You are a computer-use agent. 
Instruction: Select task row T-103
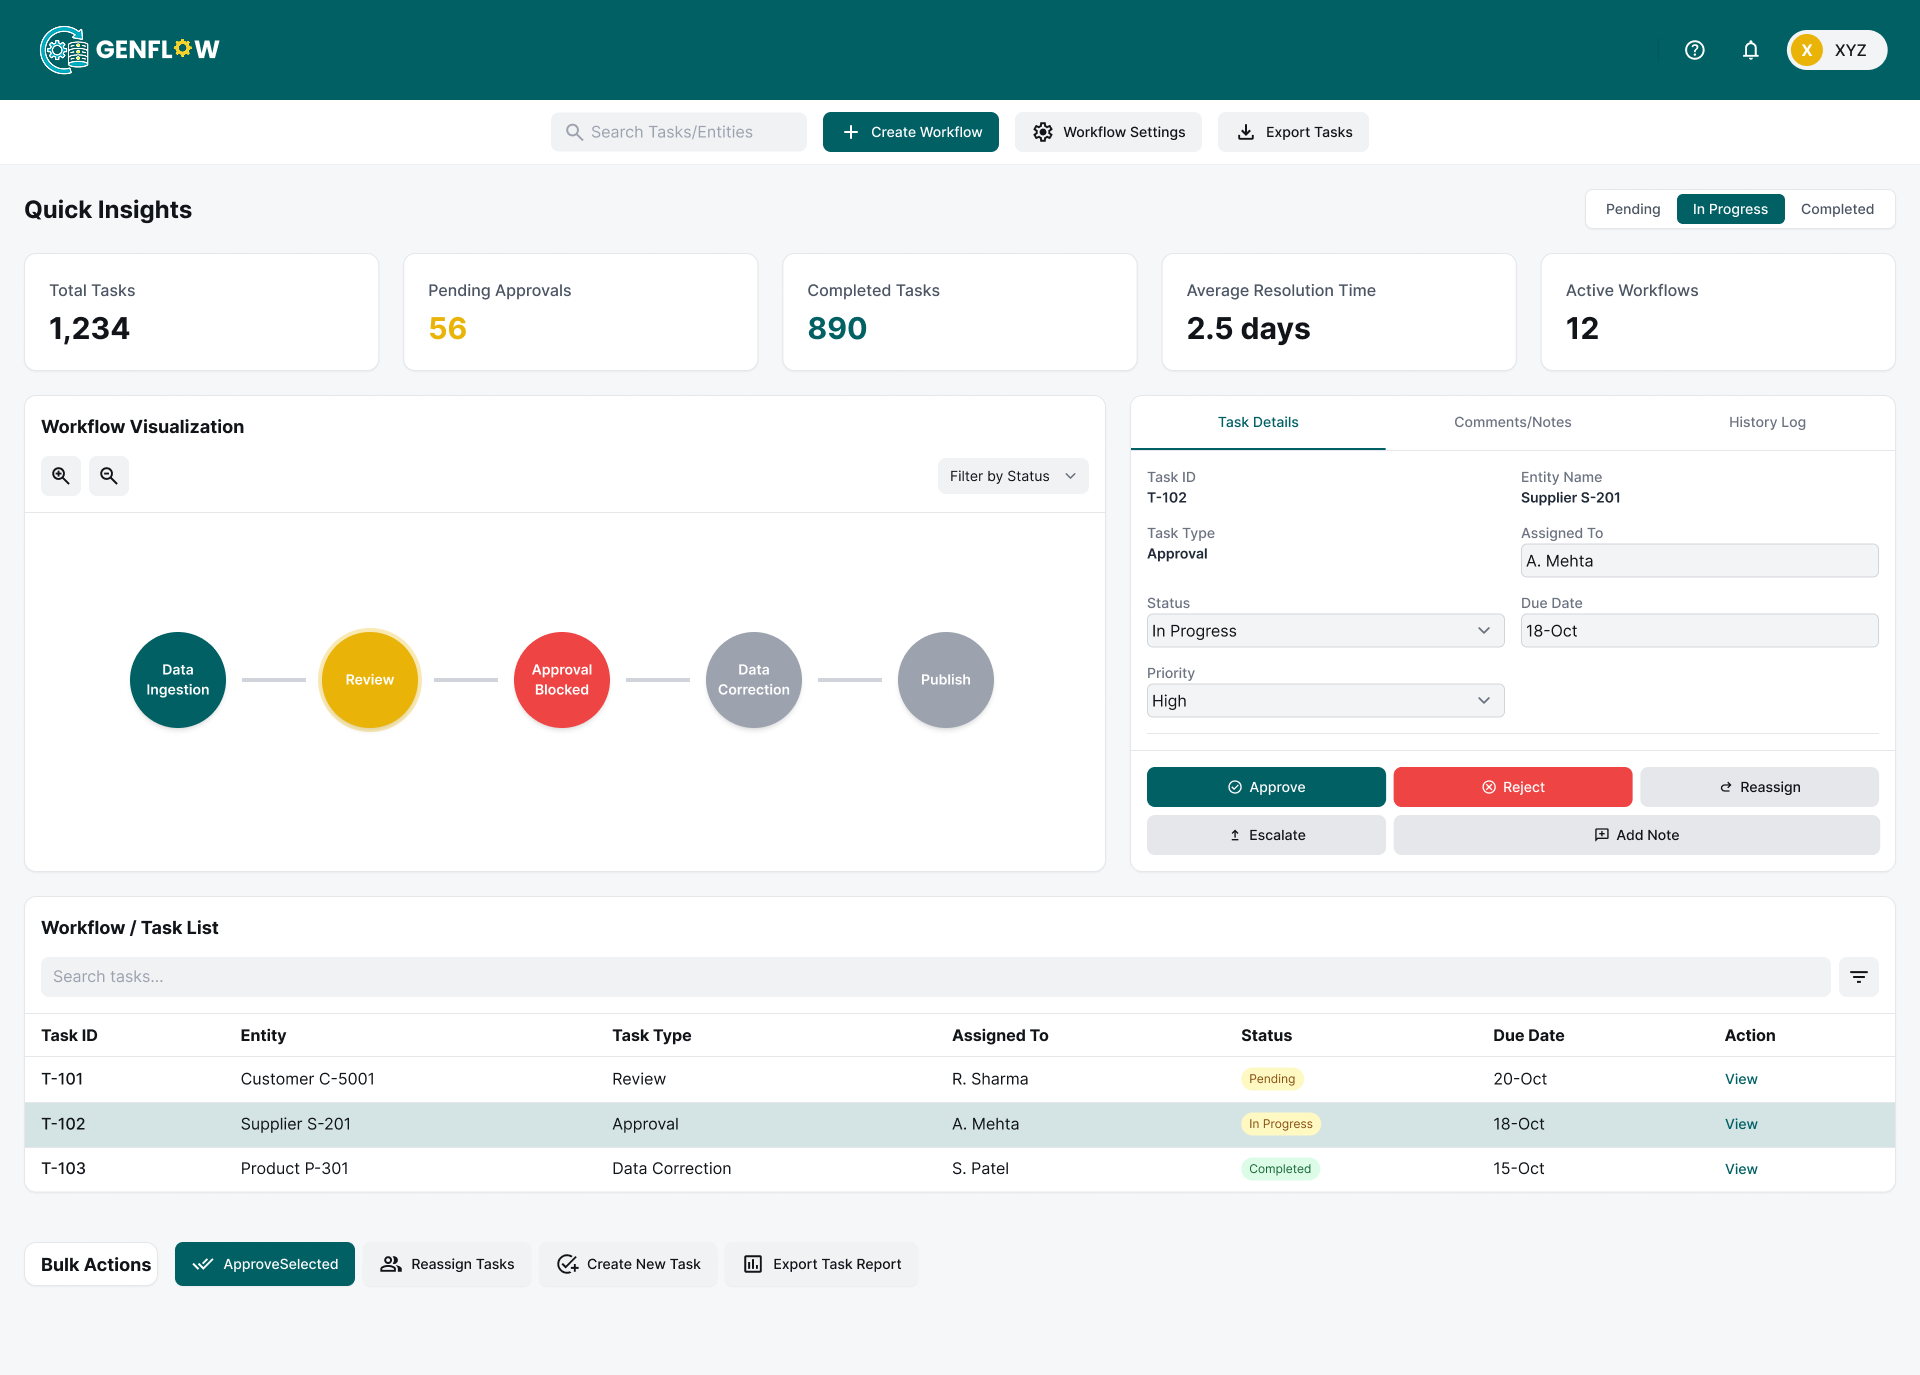(960, 1169)
